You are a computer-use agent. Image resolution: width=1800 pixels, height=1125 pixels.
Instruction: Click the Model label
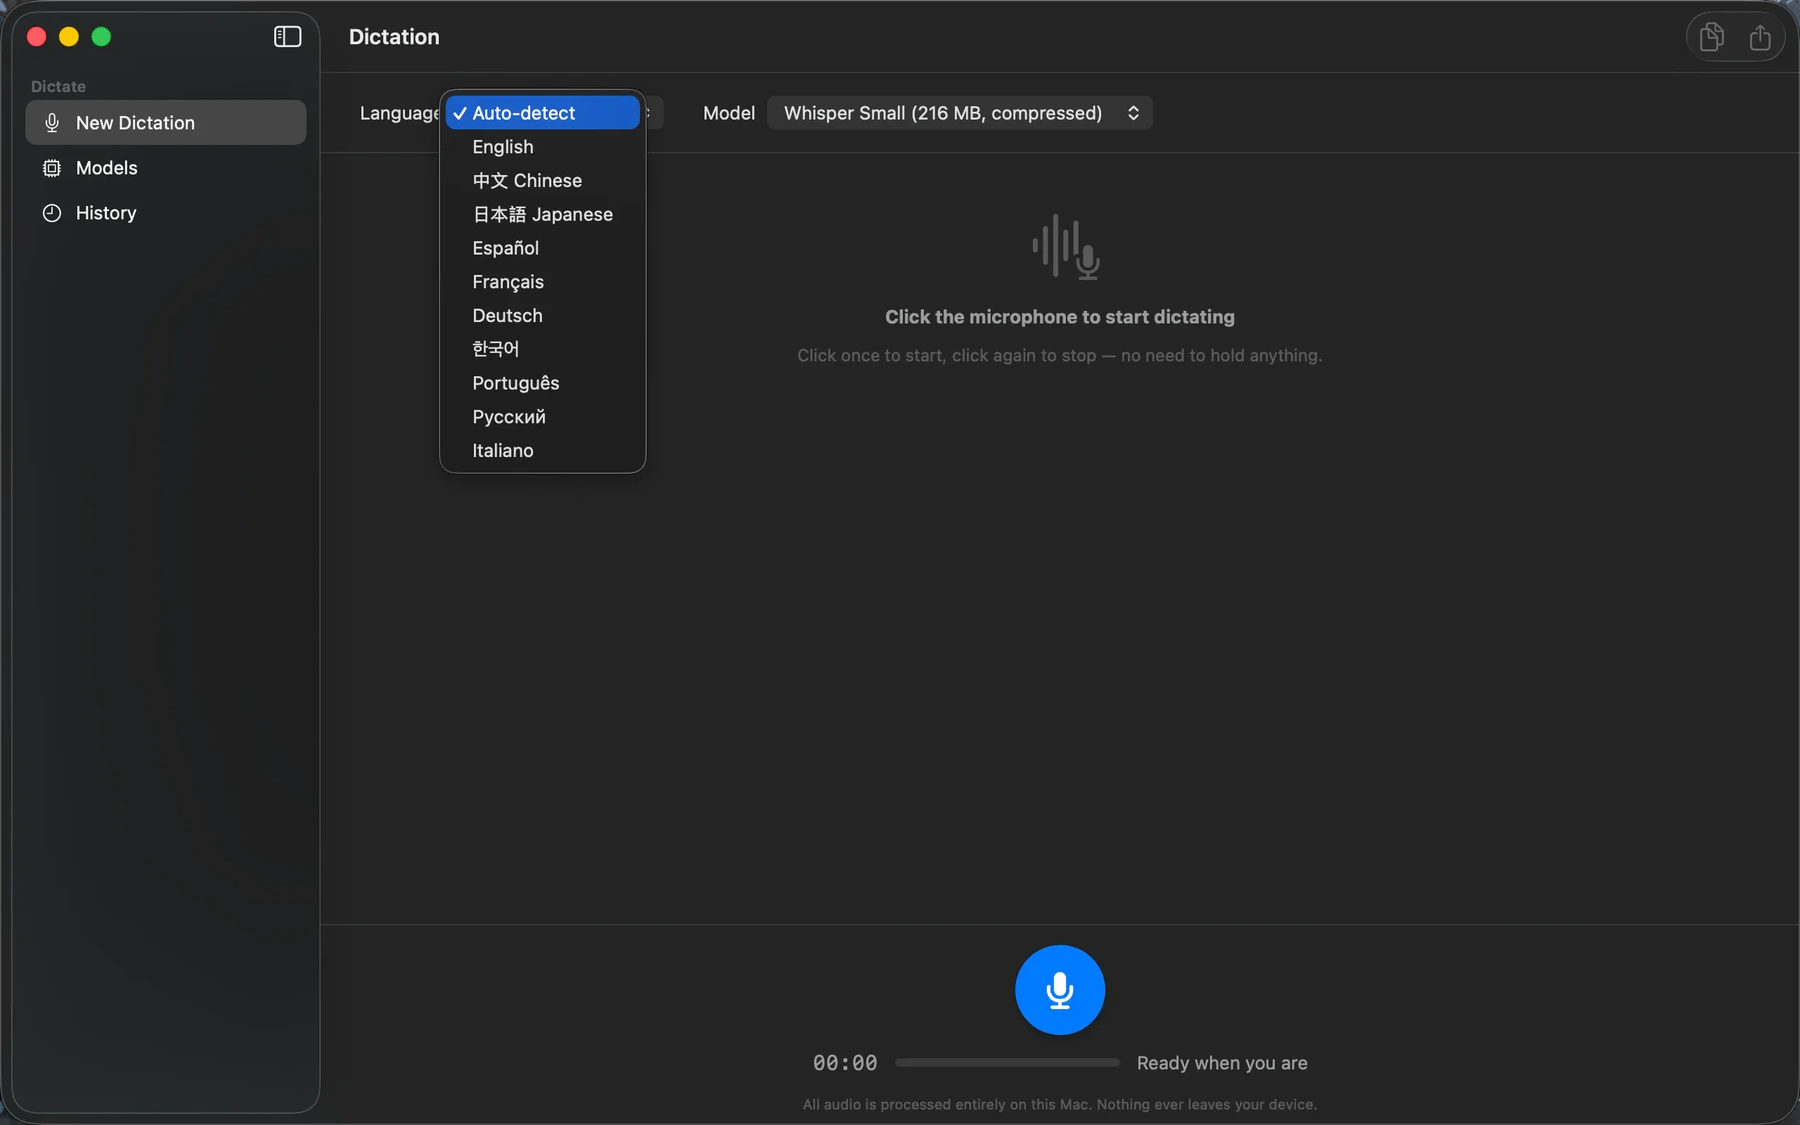click(x=729, y=113)
